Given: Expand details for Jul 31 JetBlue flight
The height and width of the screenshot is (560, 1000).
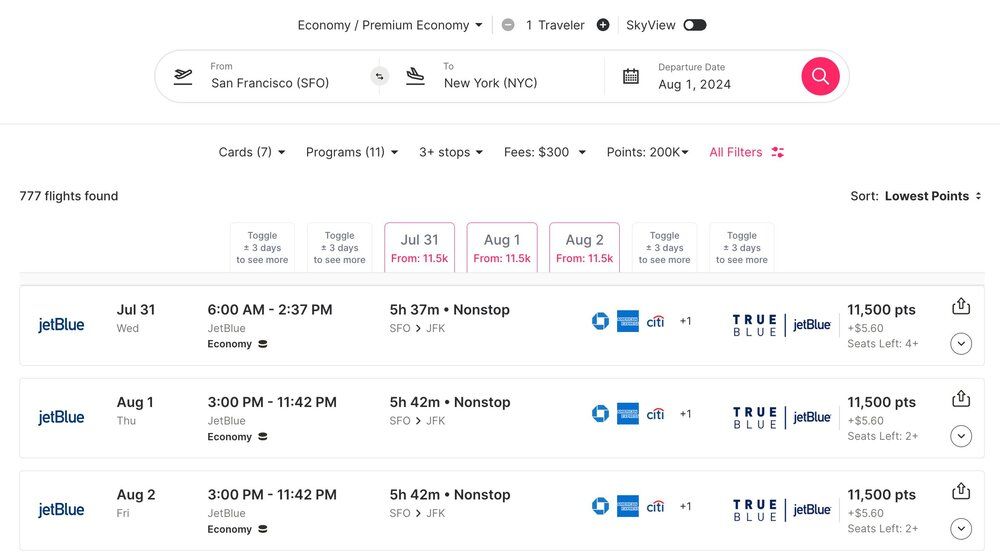Looking at the screenshot, I should [961, 344].
